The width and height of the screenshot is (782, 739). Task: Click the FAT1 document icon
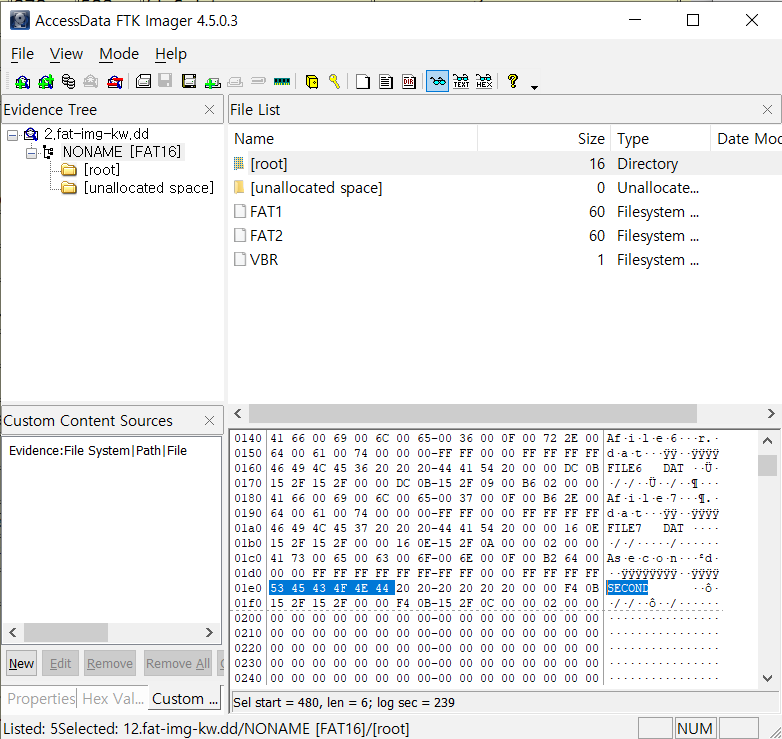point(240,211)
